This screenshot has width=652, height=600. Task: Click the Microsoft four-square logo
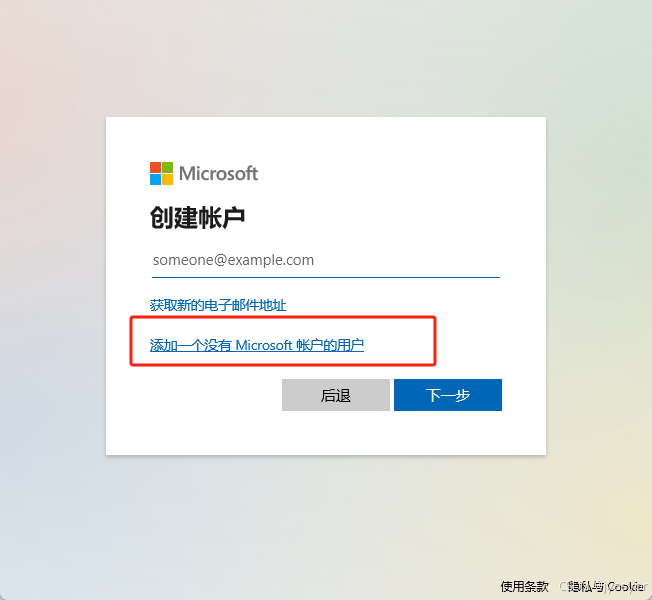coord(161,173)
